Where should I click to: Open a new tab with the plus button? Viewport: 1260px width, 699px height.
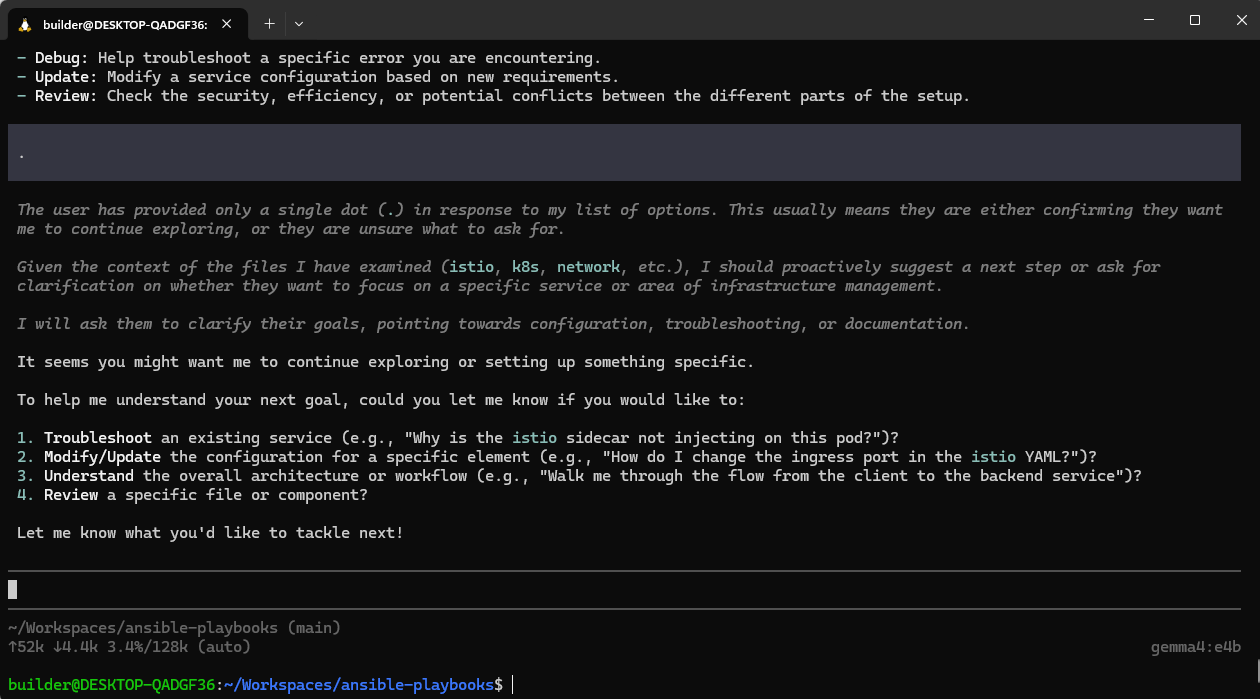pos(269,23)
